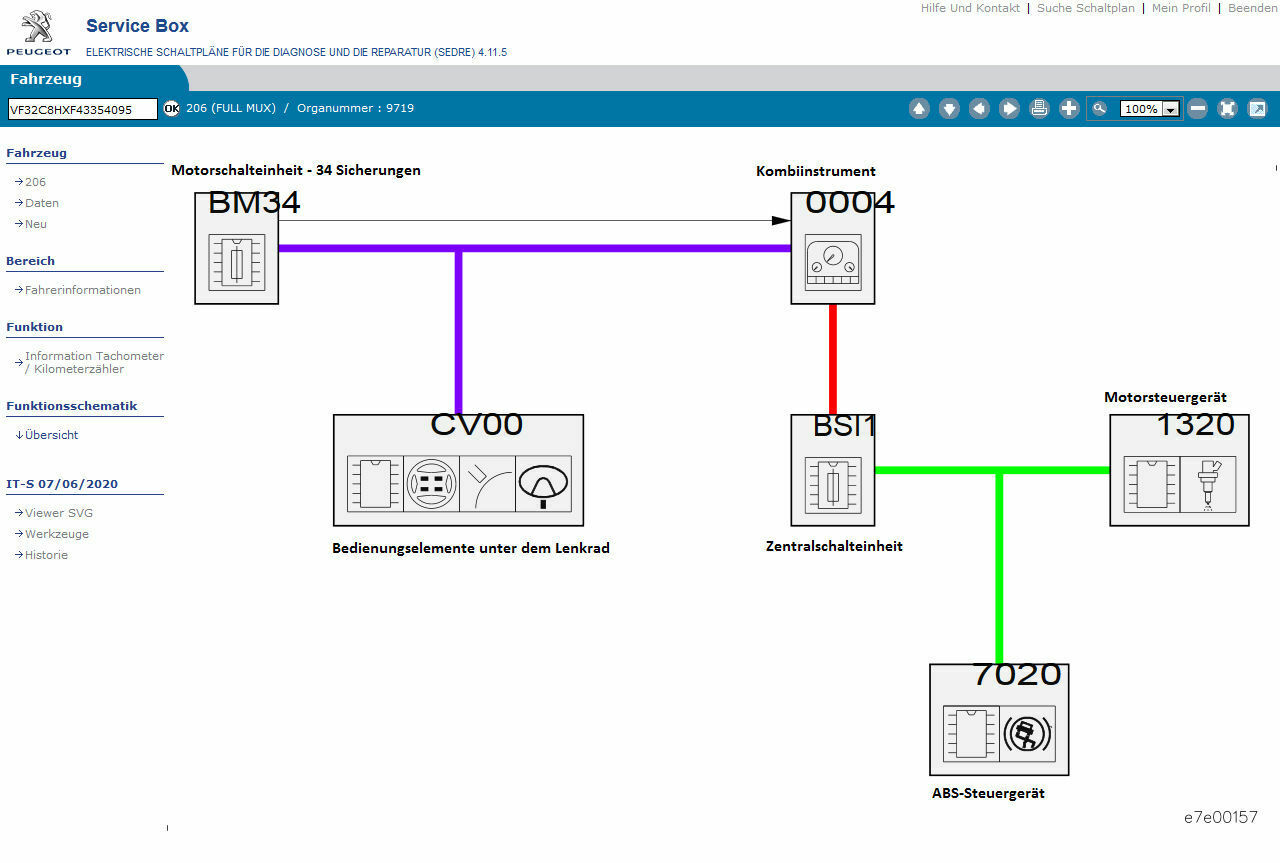
Task: Open the Fahrerinformationen link
Action: [82, 290]
